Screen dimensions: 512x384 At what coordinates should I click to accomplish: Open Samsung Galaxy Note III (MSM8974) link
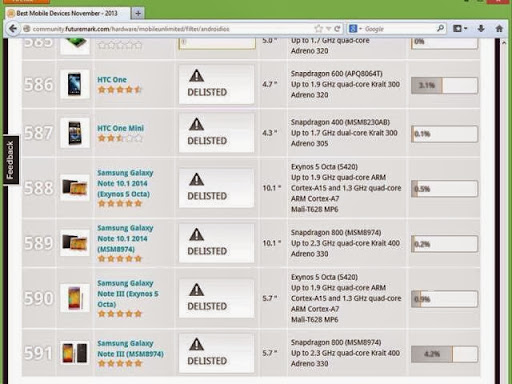coord(130,348)
